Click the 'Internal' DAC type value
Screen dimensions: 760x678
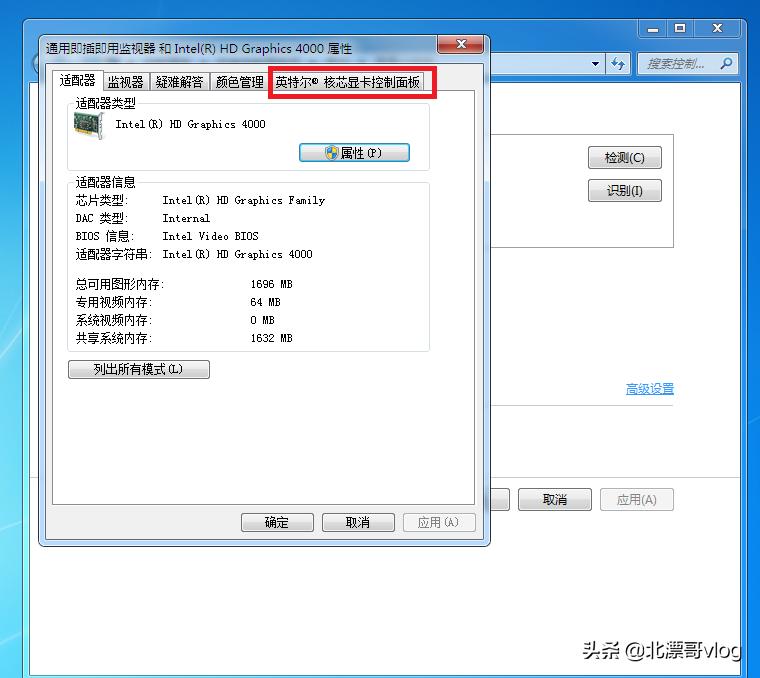[186, 218]
